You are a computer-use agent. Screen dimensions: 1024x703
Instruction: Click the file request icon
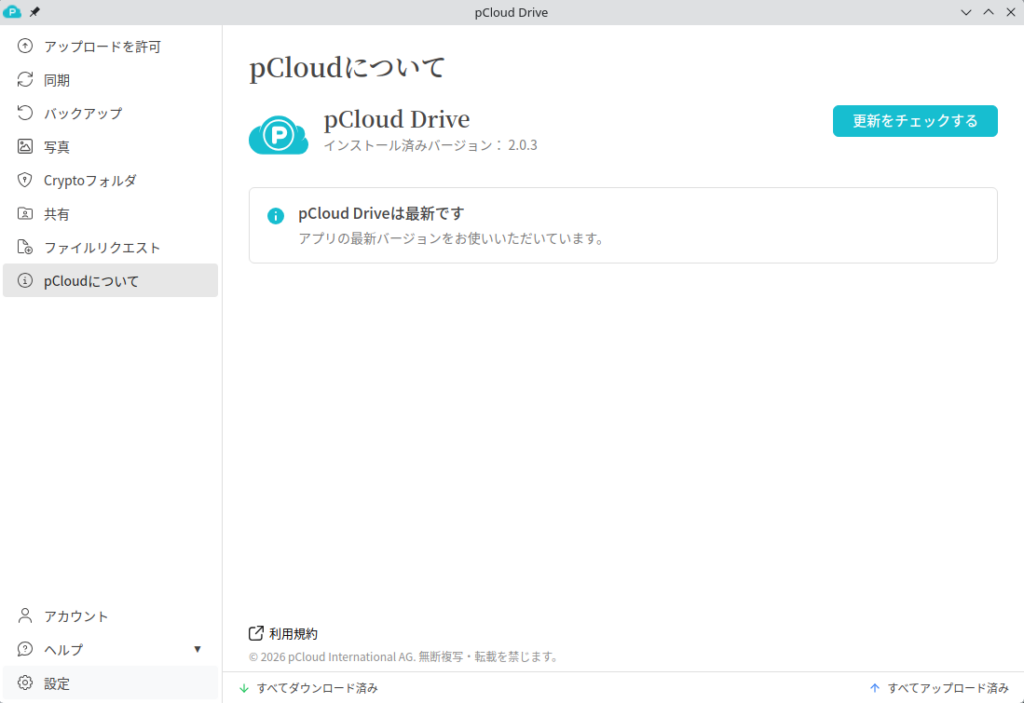point(26,248)
